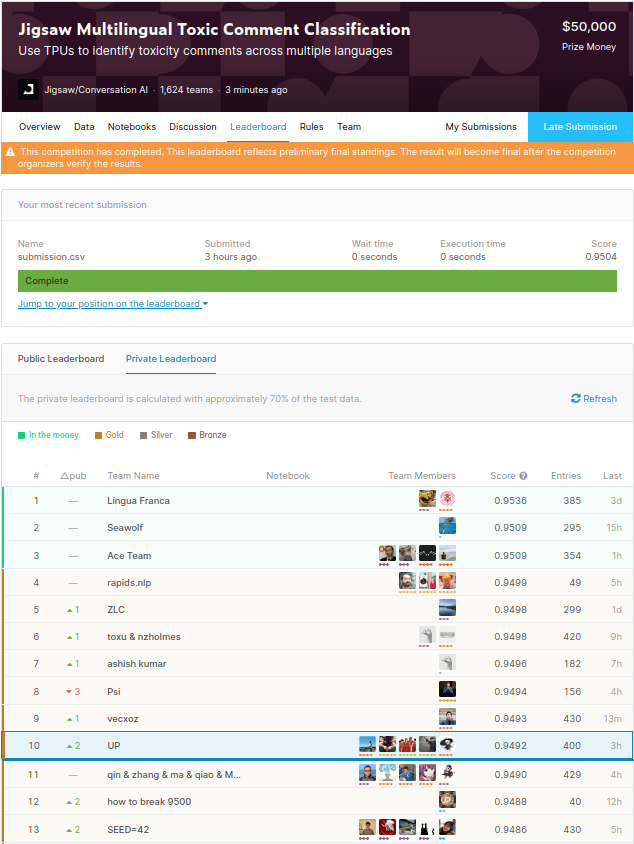Viewport: 634px width, 844px height.
Task: Open the Seawolf team name
Action: (125, 528)
